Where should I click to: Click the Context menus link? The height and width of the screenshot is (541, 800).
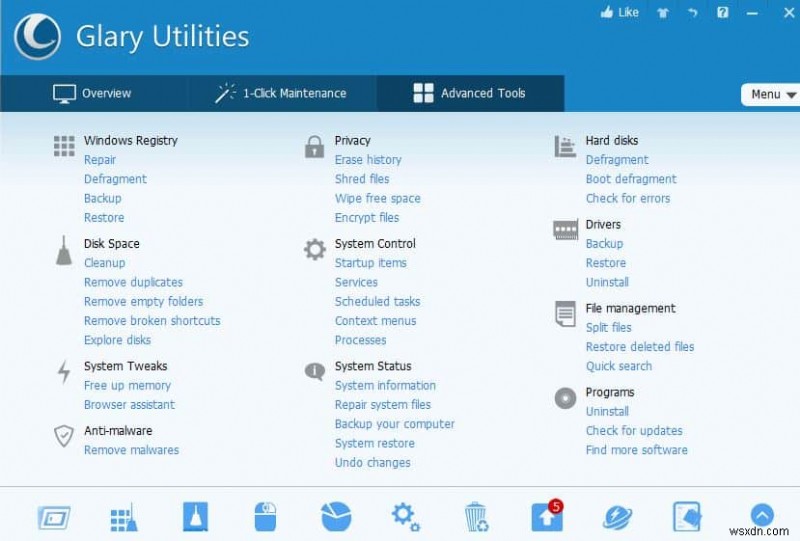[x=376, y=321]
